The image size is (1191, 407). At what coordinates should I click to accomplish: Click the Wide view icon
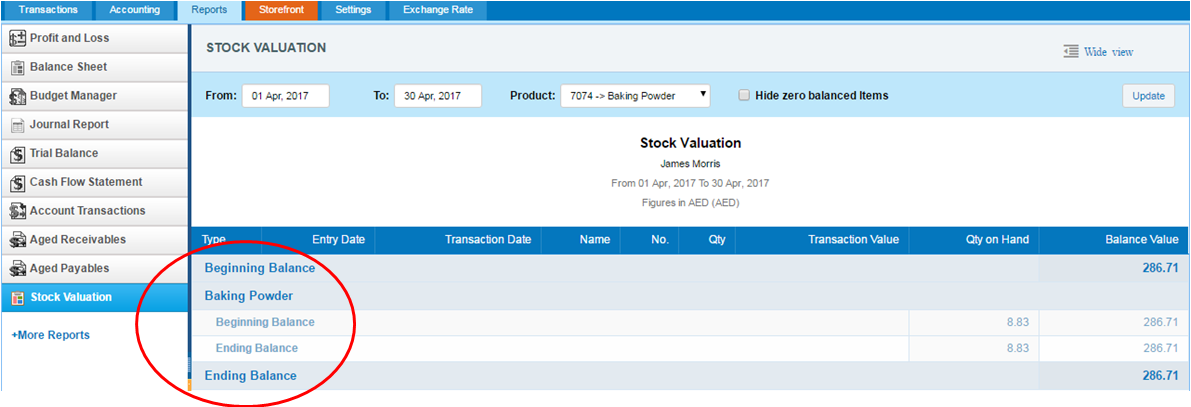pos(1072,52)
